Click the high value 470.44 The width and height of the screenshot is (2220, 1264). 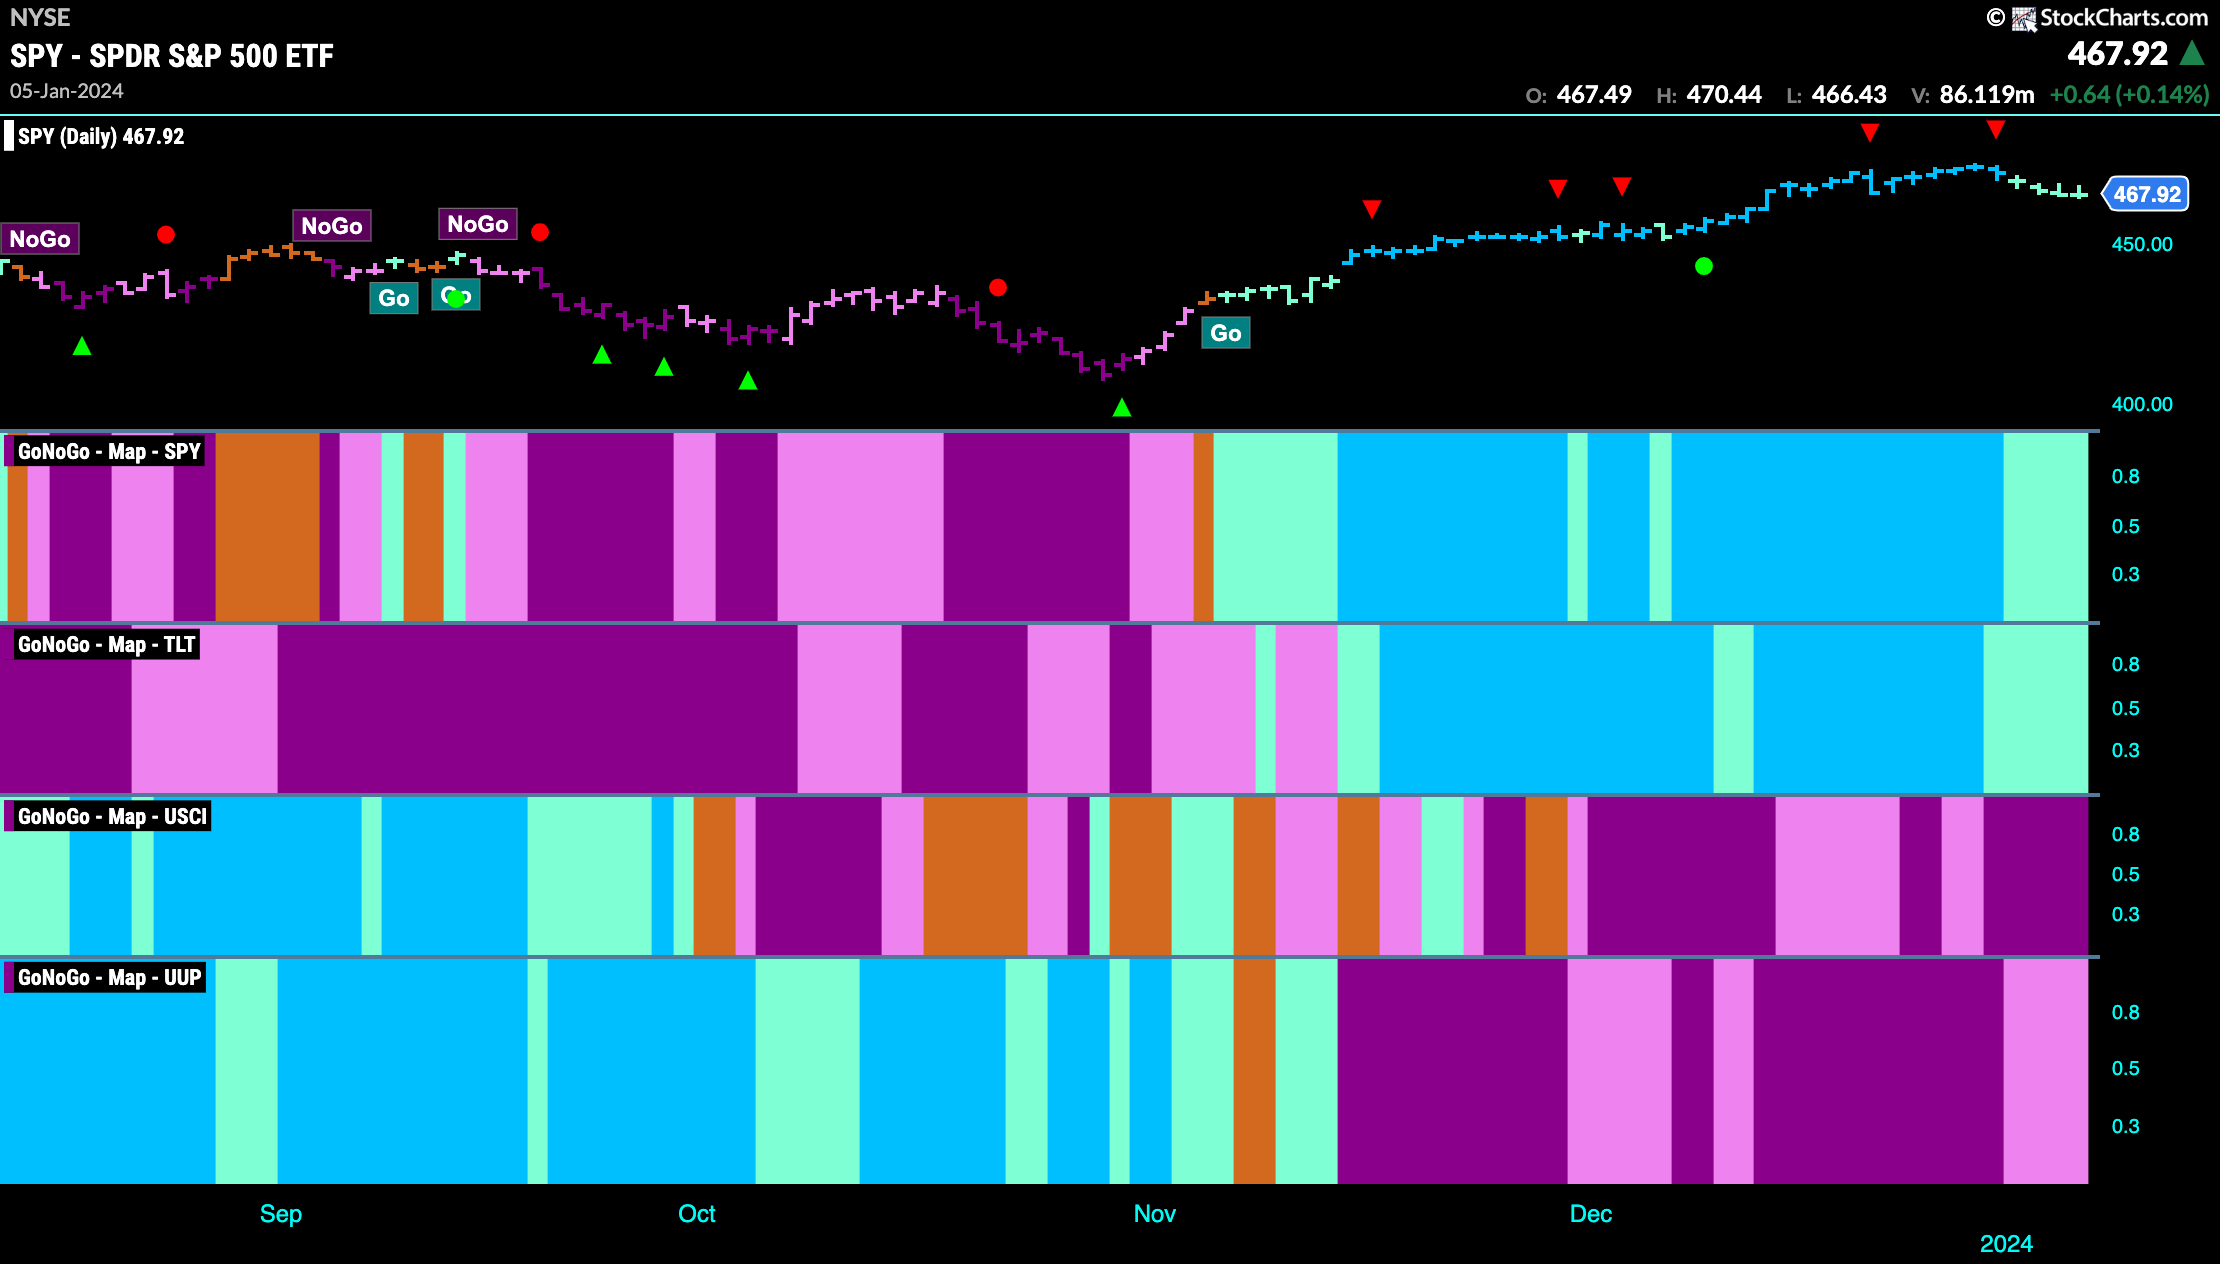coord(1724,95)
